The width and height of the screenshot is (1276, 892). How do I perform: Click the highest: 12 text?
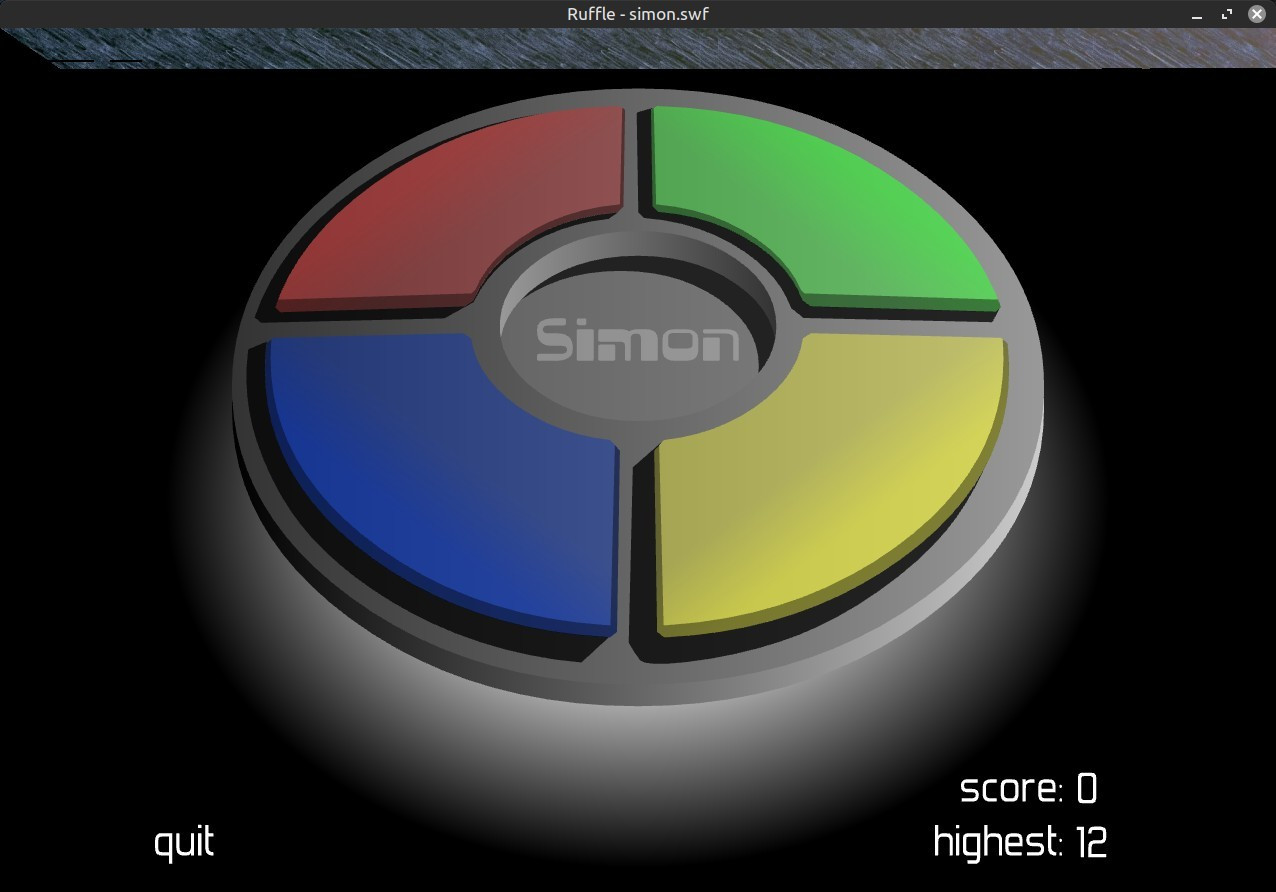pyautogui.click(x=1020, y=842)
